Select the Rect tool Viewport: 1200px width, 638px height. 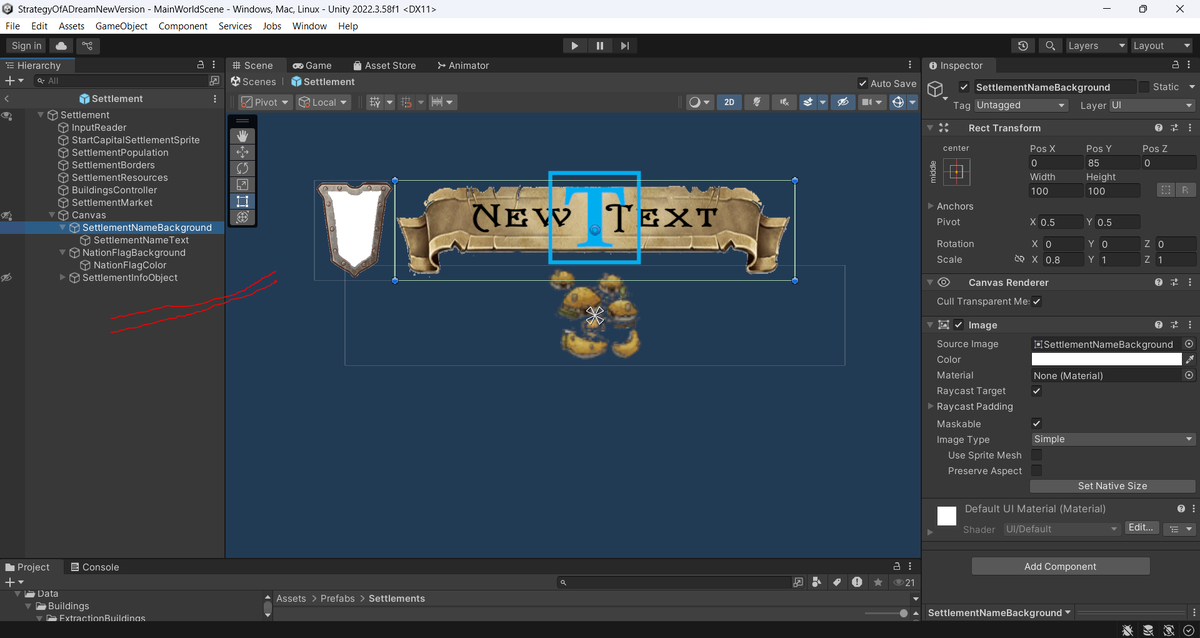click(243, 200)
